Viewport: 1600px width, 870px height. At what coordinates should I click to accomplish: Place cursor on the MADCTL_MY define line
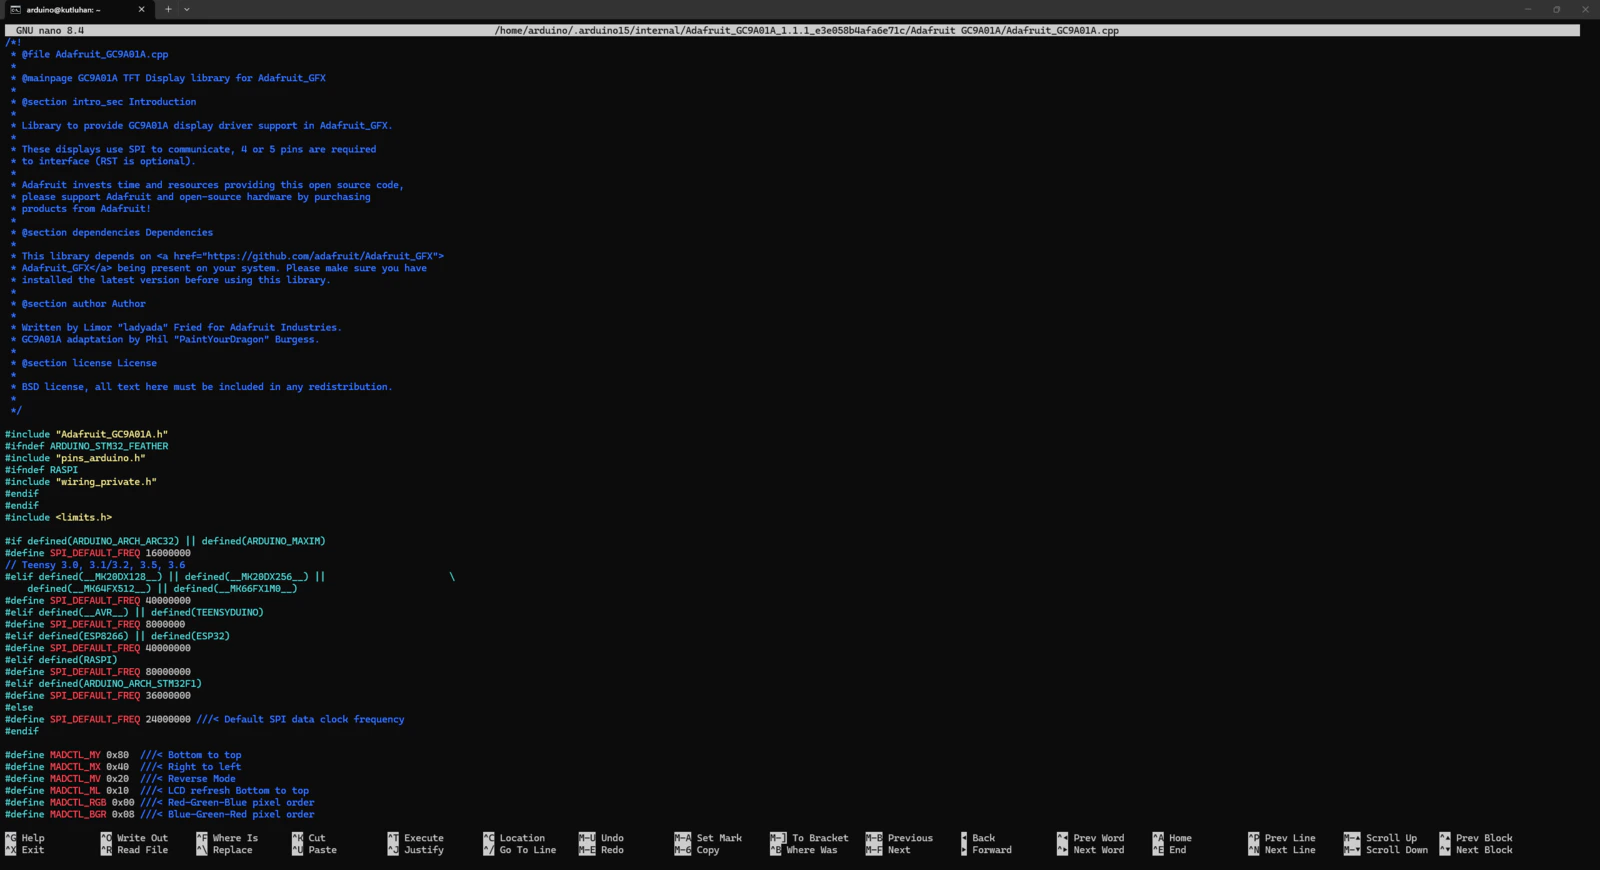pyautogui.click(x=123, y=755)
